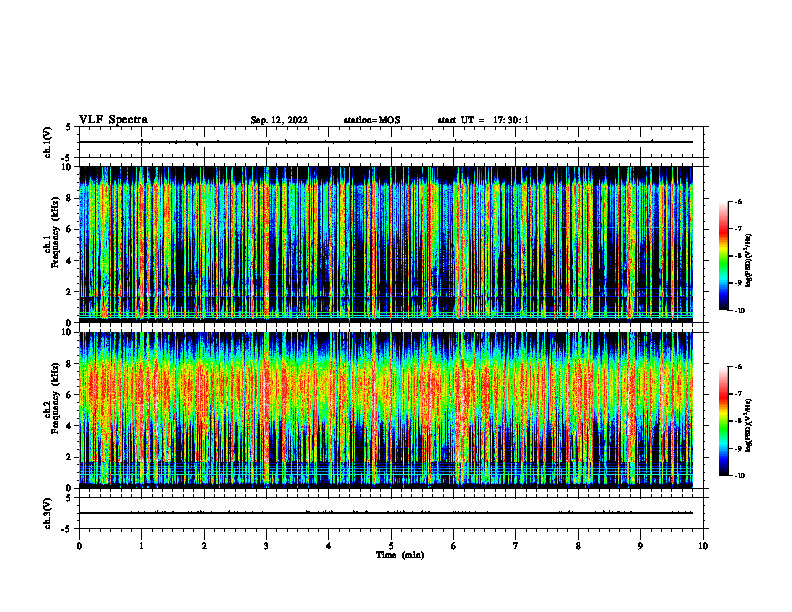
Task: Click the time-axis tick label '10'
Action: pos(703,546)
